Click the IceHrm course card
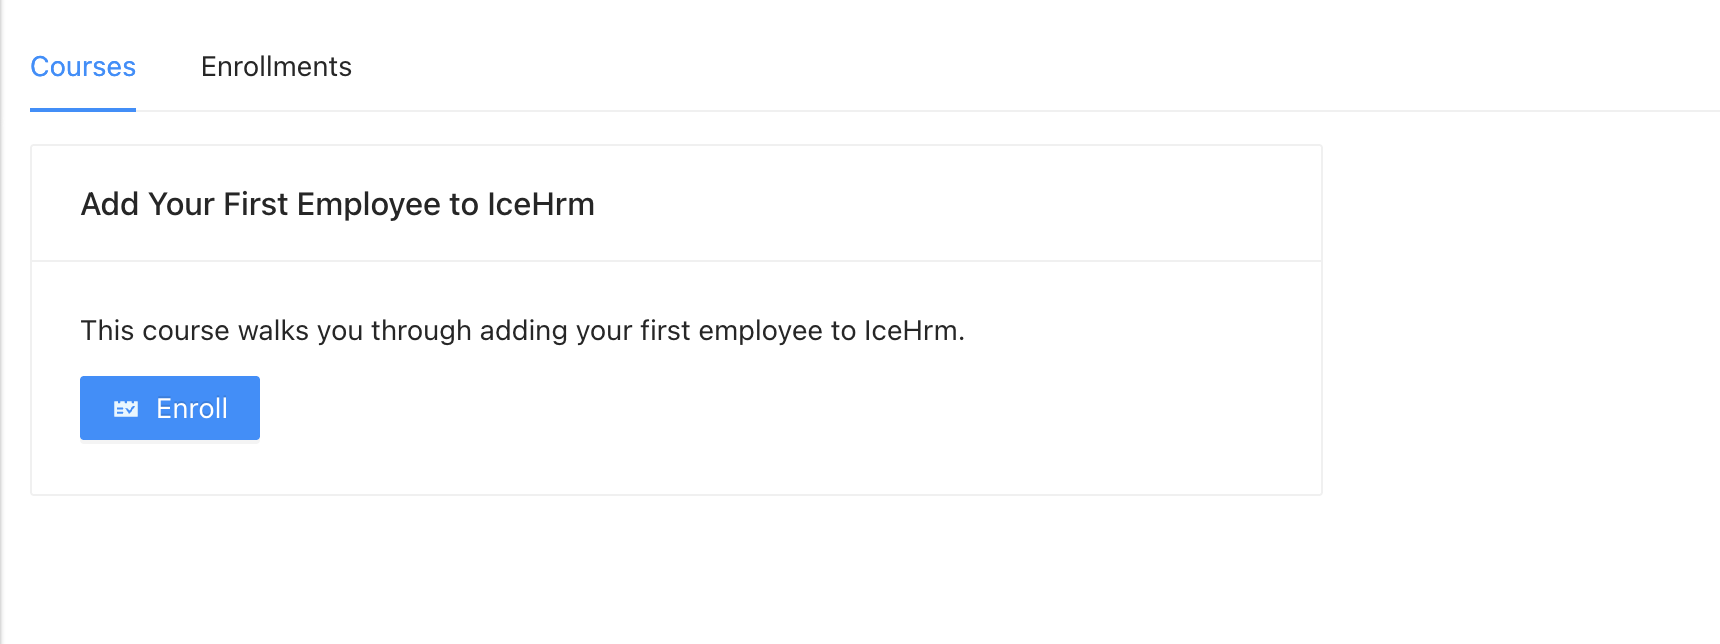This screenshot has width=1720, height=644. (677, 317)
